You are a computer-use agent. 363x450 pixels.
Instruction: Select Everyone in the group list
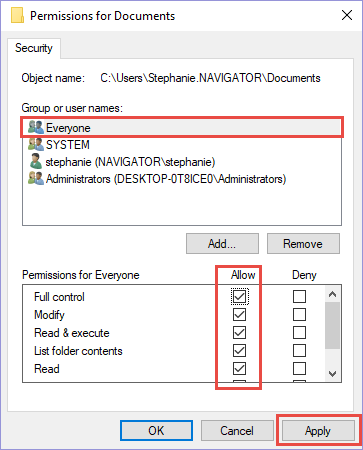[182, 127]
